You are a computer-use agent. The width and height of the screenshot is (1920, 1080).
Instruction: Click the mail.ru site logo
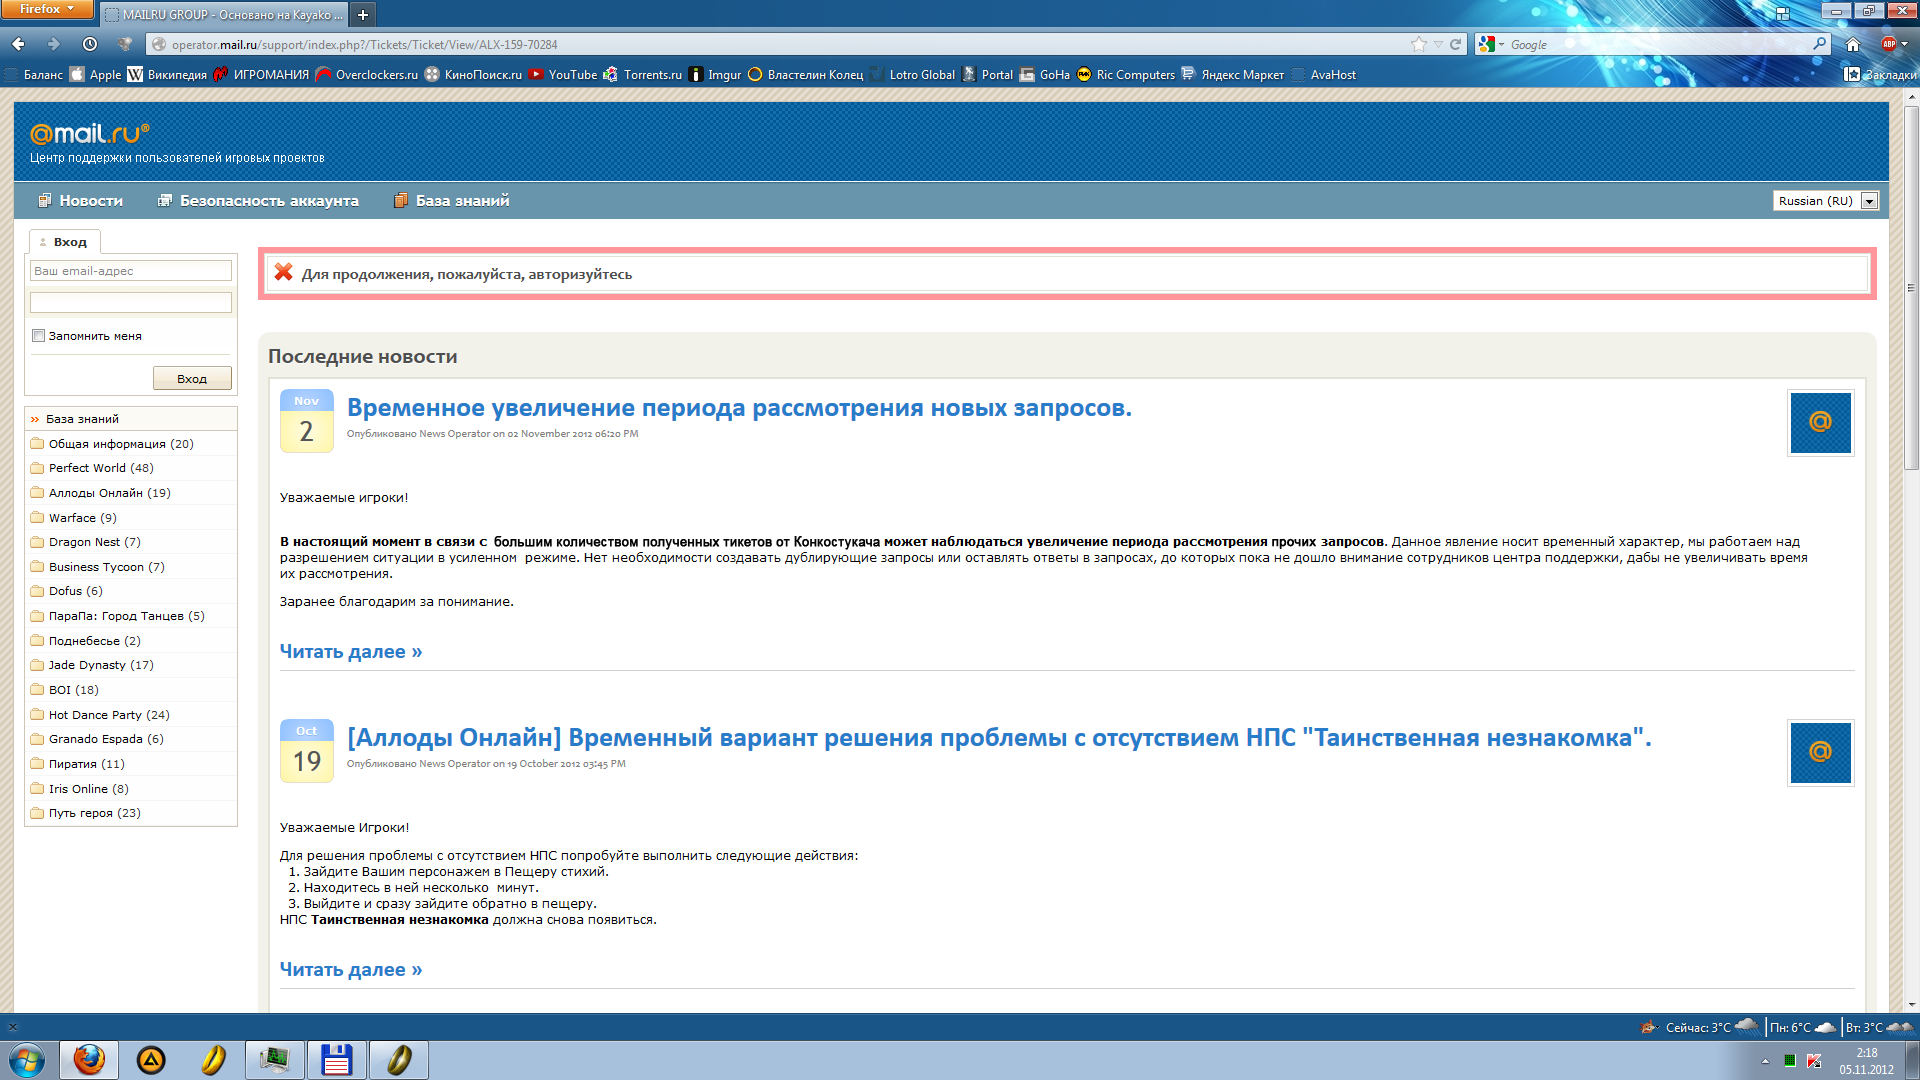coord(90,133)
